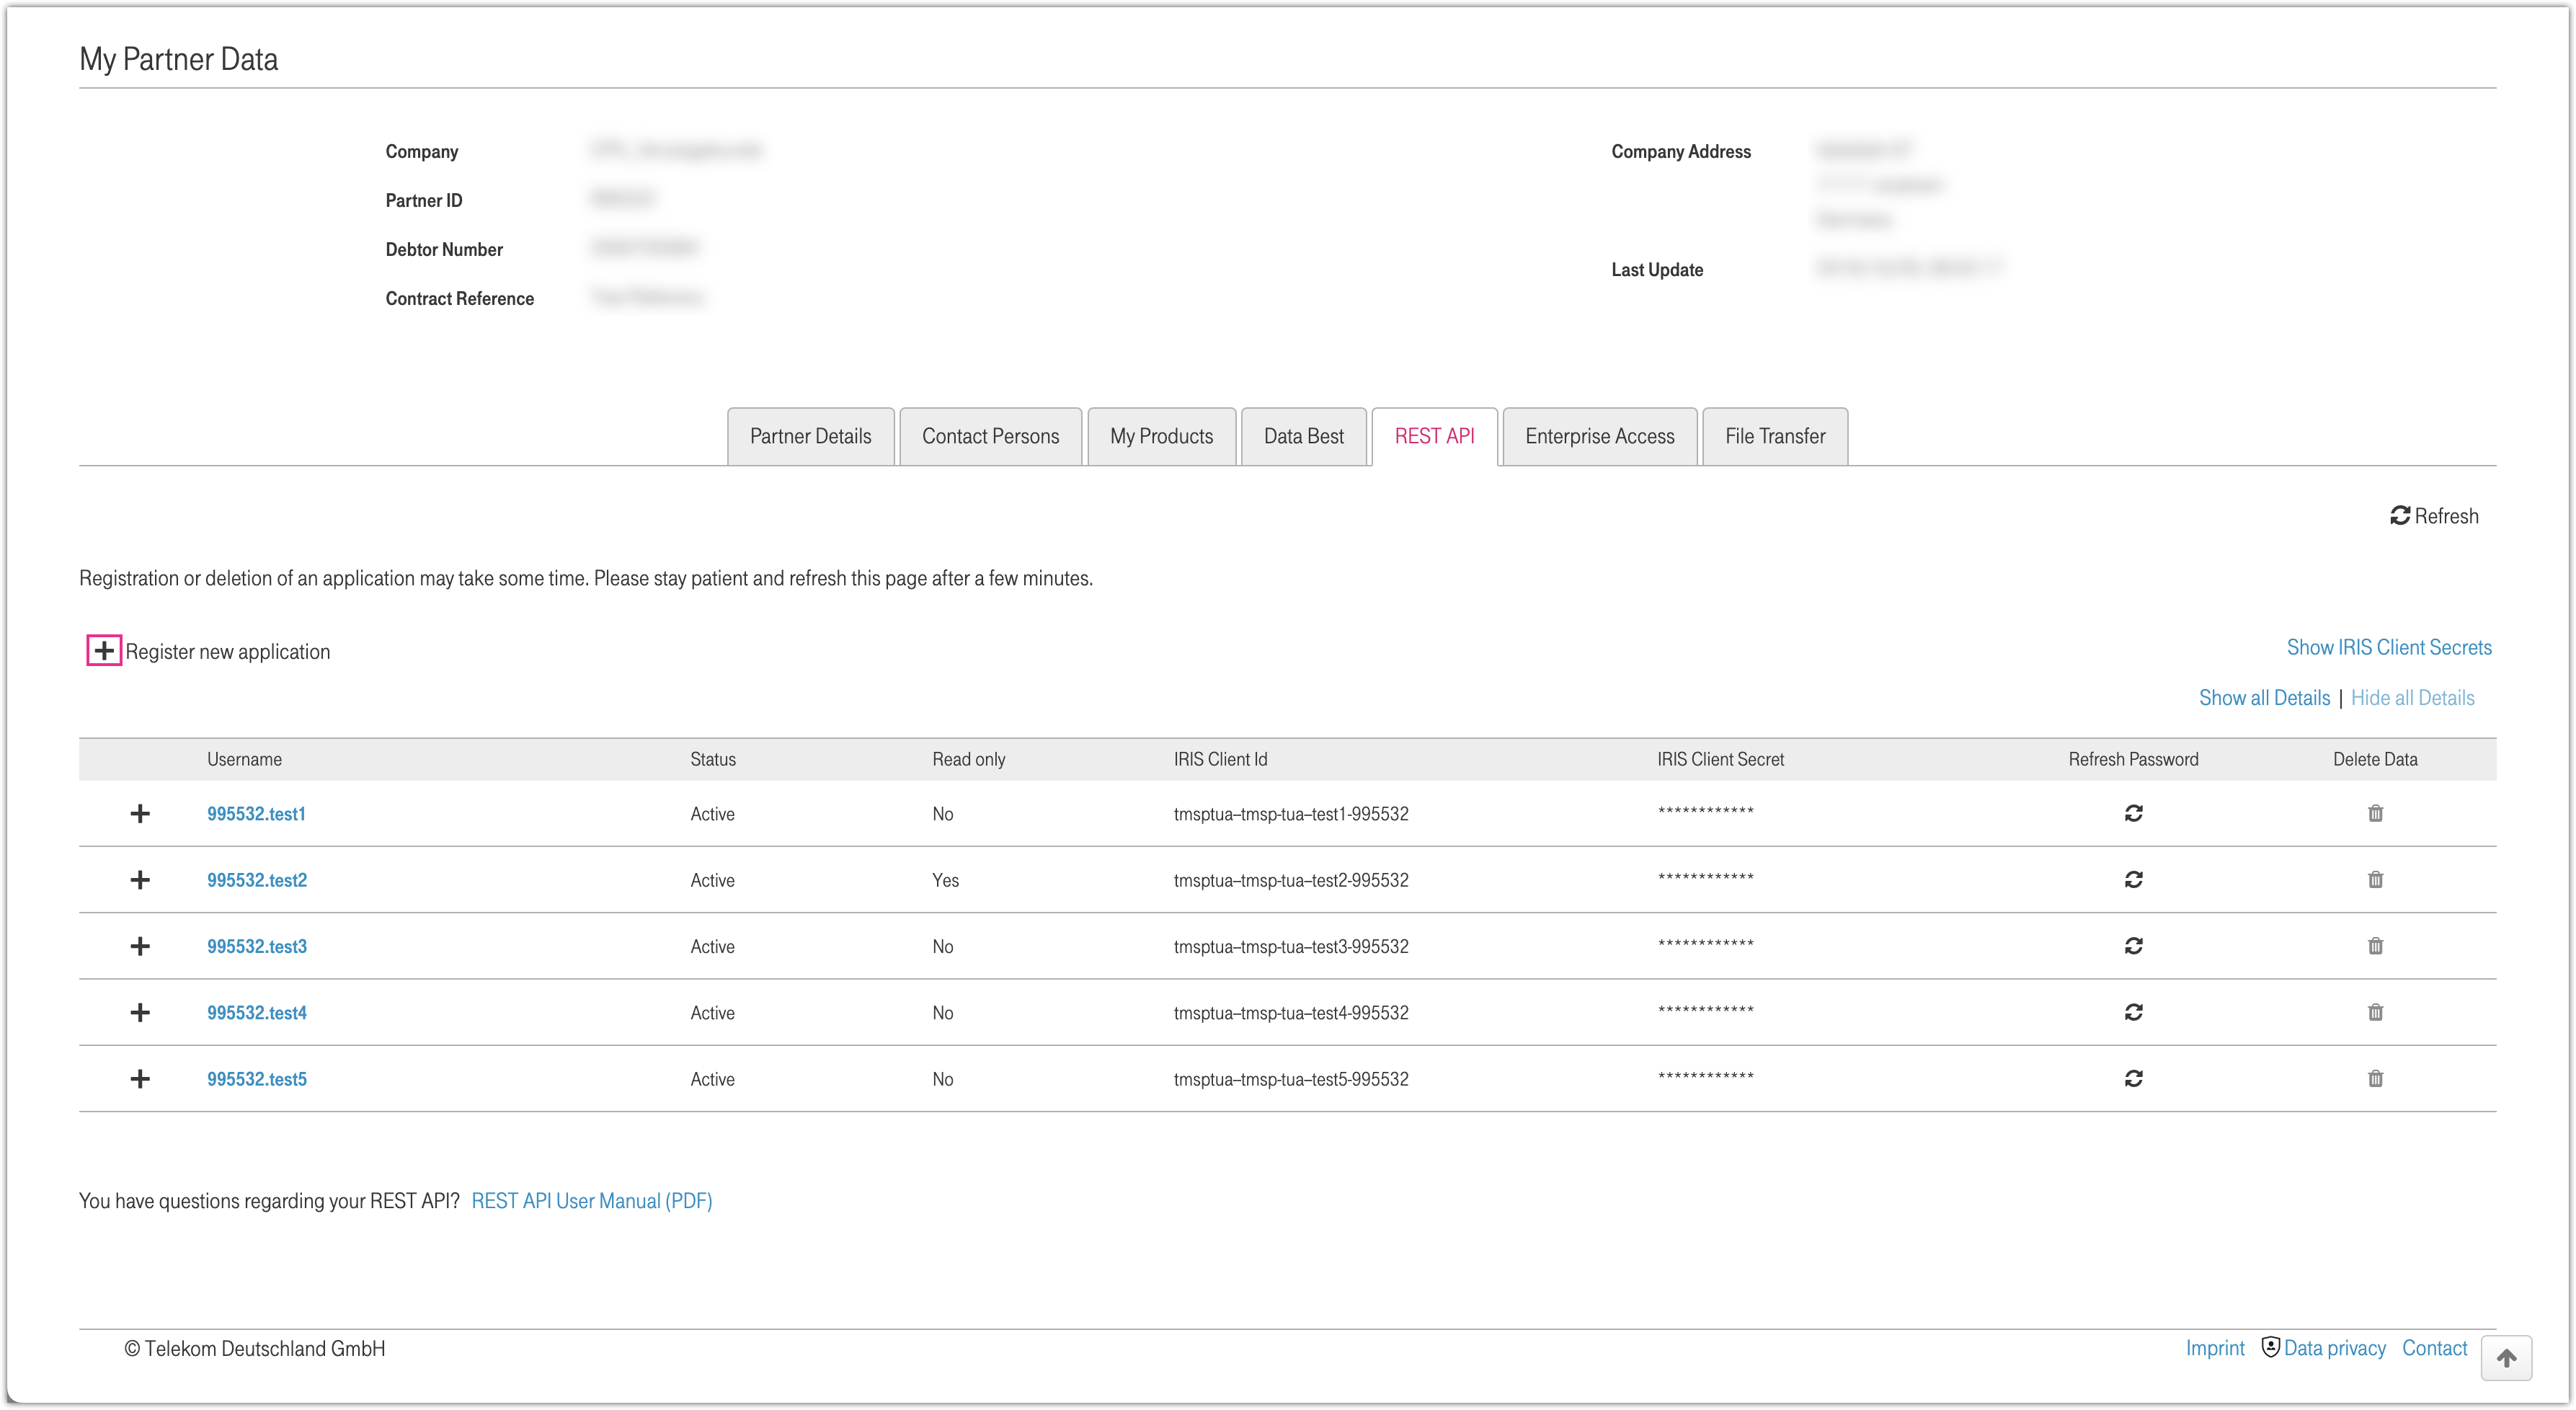The height and width of the screenshot is (1410, 2576).
Task: Expand details for 995532.test4
Action: (x=140, y=1012)
